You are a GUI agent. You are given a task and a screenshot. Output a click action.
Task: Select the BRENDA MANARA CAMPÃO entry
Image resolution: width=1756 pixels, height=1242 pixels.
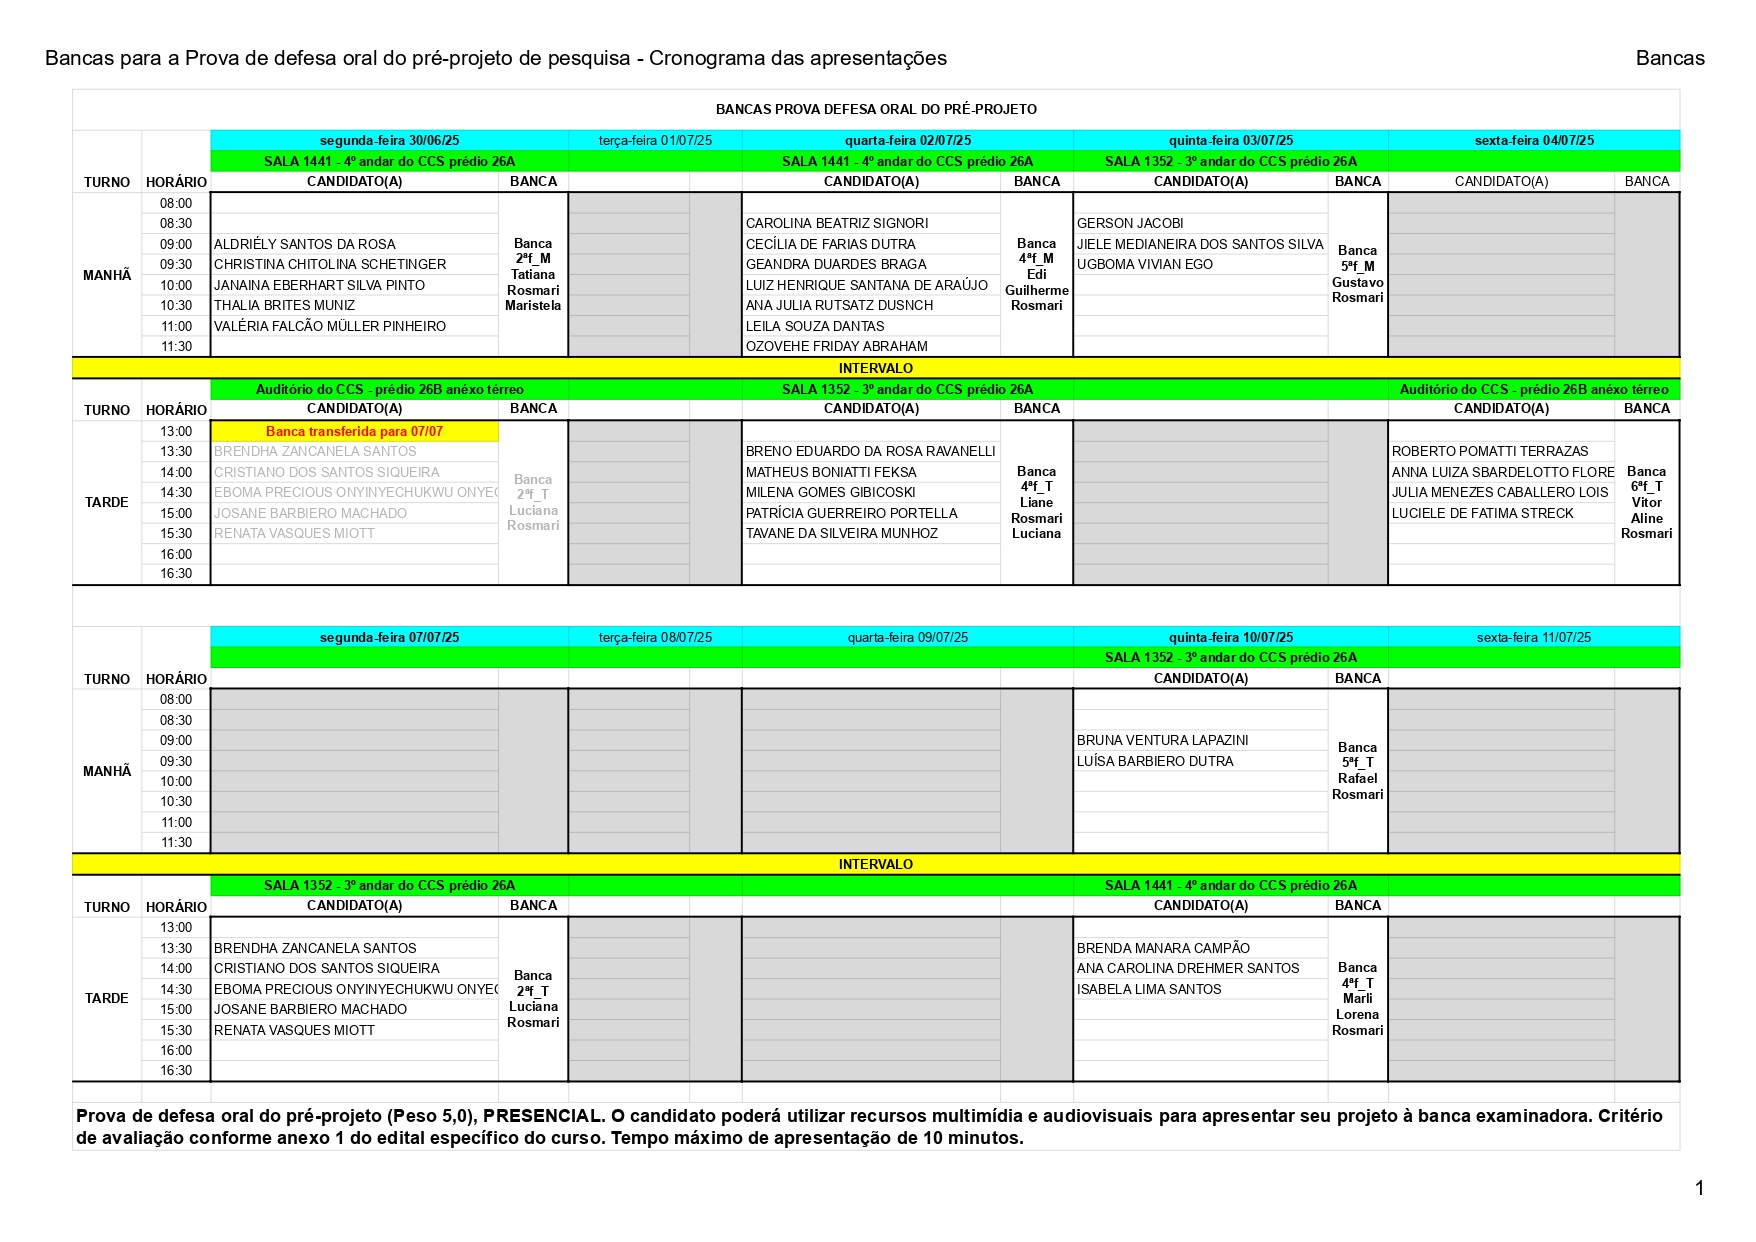tap(1163, 948)
